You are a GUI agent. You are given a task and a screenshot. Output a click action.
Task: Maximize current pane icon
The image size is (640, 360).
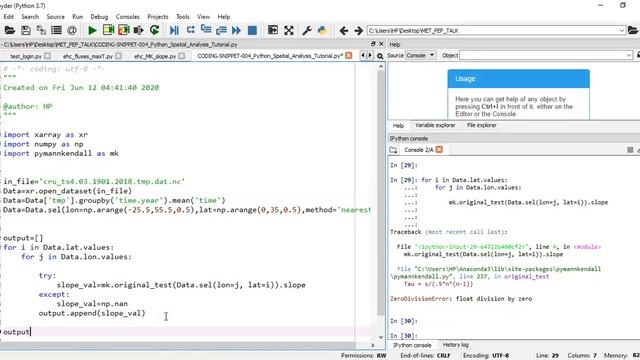coord(273,30)
